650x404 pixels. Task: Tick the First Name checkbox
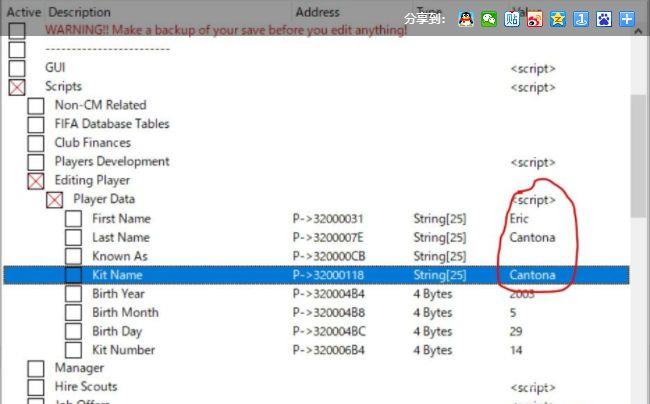[x=74, y=219]
